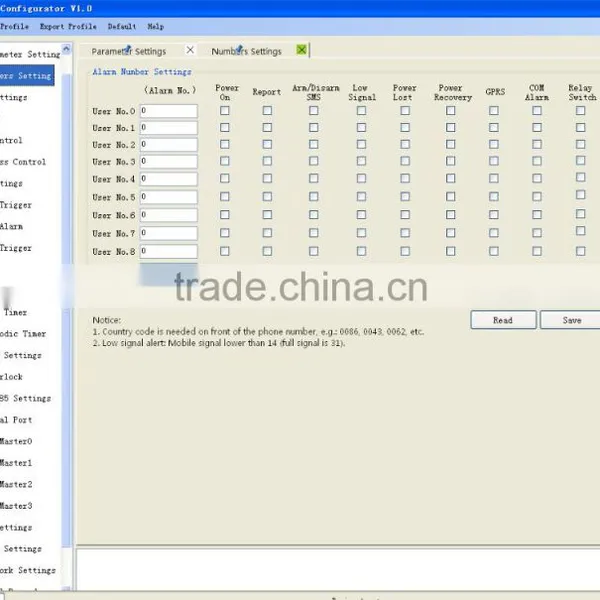Enable Power Recovery for User No.5

tap(451, 197)
